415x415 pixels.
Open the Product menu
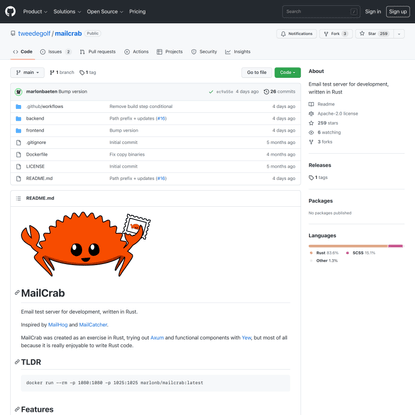click(35, 12)
